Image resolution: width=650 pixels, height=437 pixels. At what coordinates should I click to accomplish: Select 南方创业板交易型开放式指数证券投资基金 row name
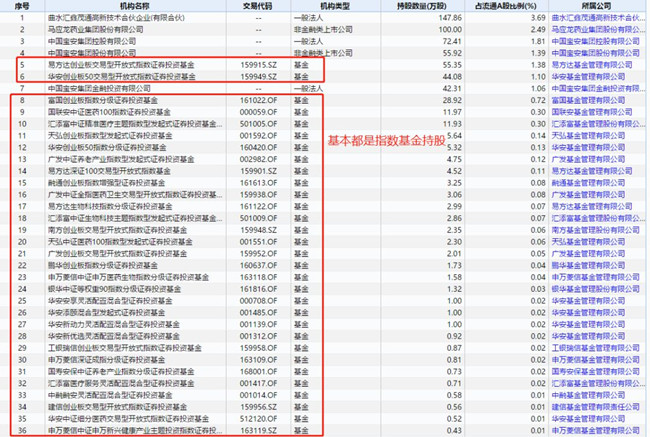(117, 230)
